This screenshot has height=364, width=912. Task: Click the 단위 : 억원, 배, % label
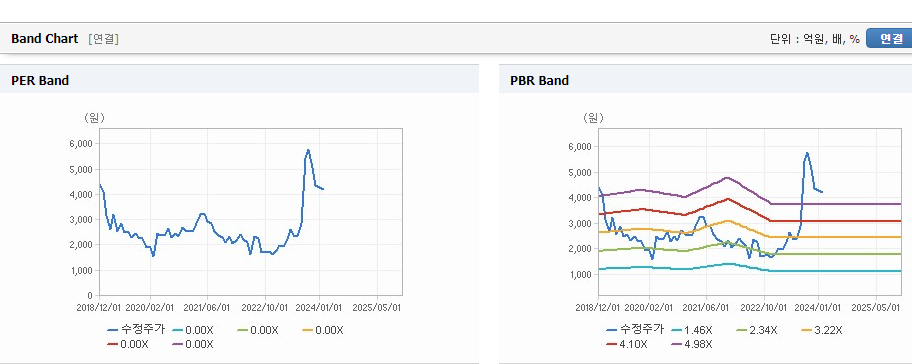point(815,39)
